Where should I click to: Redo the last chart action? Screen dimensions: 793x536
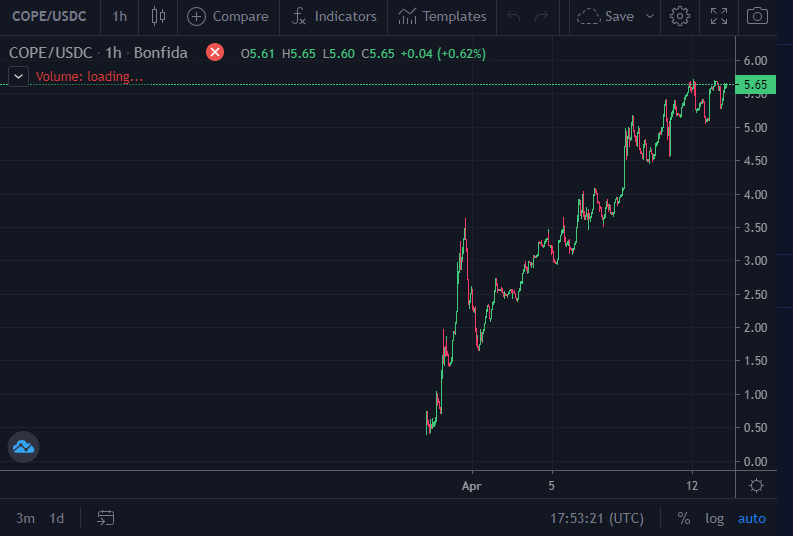[x=542, y=16]
